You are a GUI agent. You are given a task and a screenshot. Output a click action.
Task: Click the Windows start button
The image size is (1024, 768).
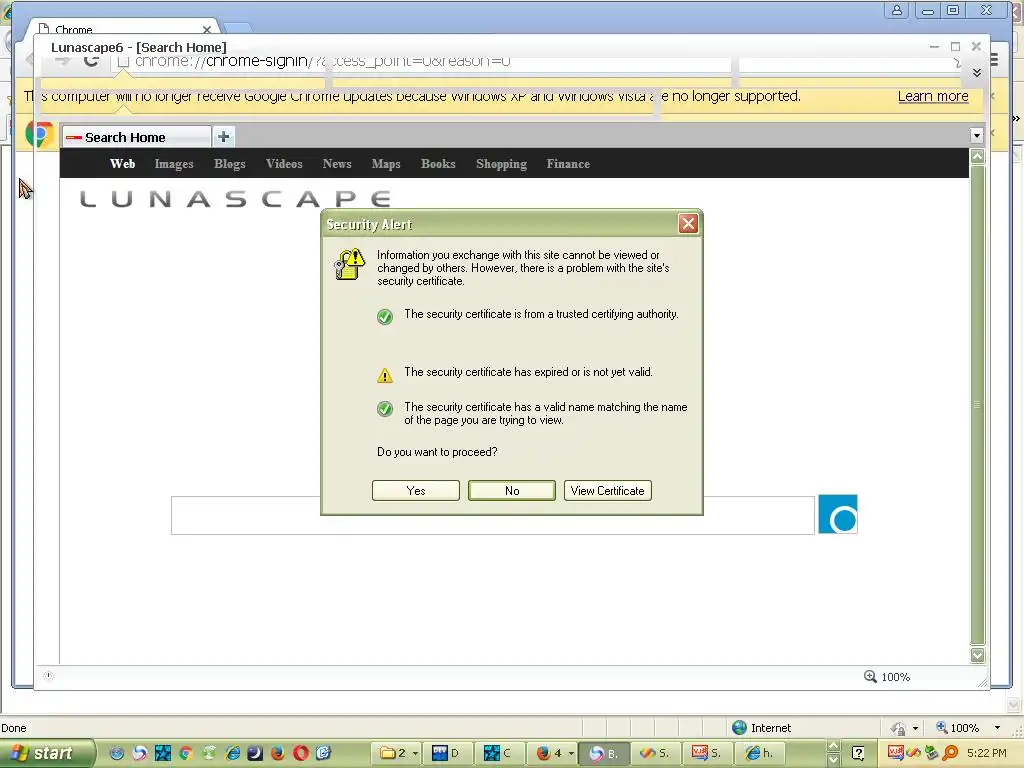pyautogui.click(x=46, y=753)
